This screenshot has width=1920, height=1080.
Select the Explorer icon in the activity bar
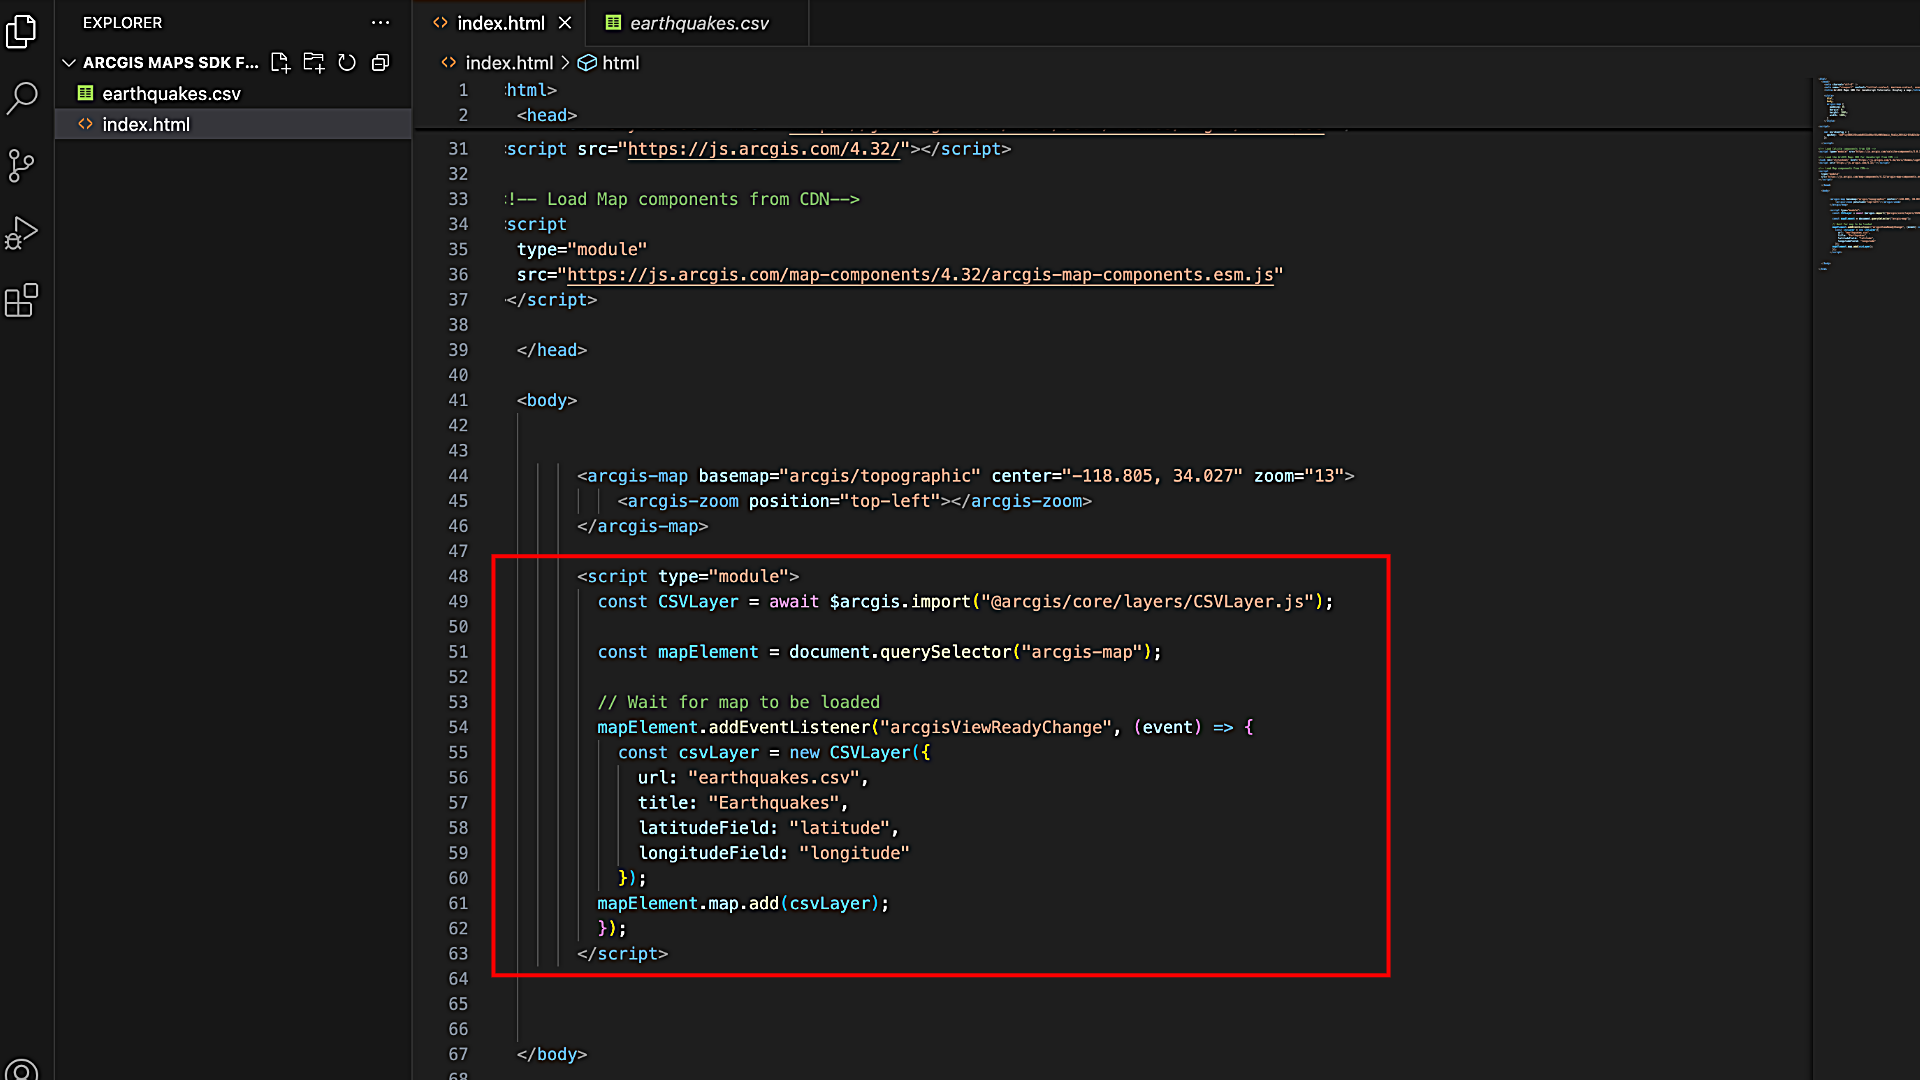coord(21,31)
